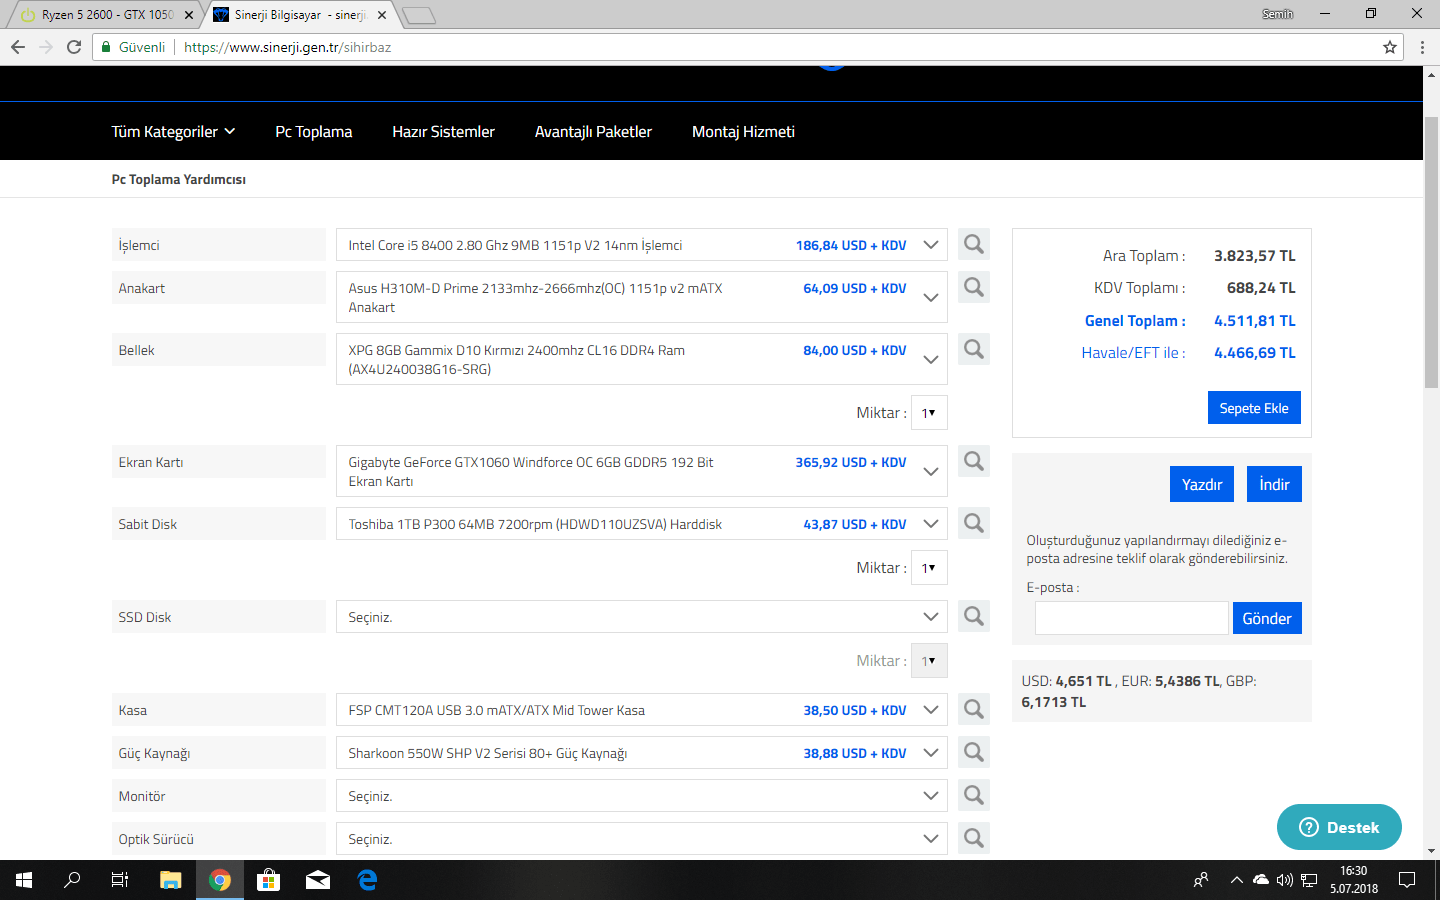Viewport: 1440px width, 900px height.
Task: Focus the E-posta input field
Action: point(1131,618)
